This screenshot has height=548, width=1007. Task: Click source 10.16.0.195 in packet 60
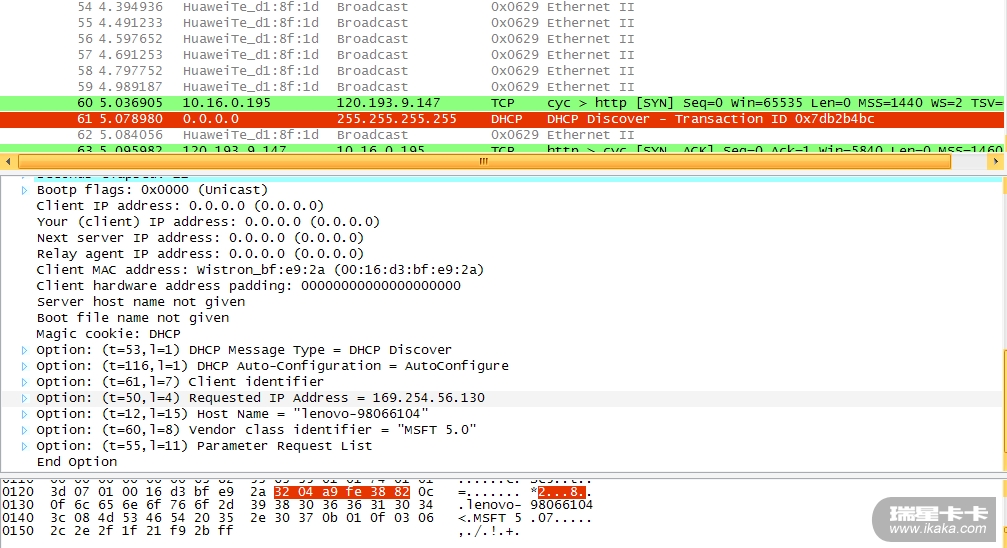click(x=227, y=103)
